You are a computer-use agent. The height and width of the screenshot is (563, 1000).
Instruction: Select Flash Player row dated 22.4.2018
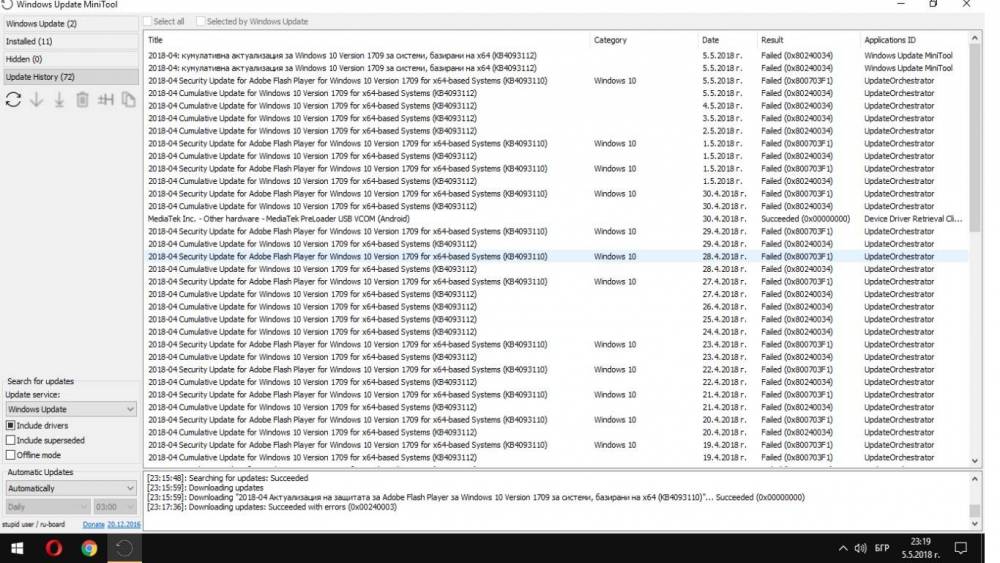556,370
